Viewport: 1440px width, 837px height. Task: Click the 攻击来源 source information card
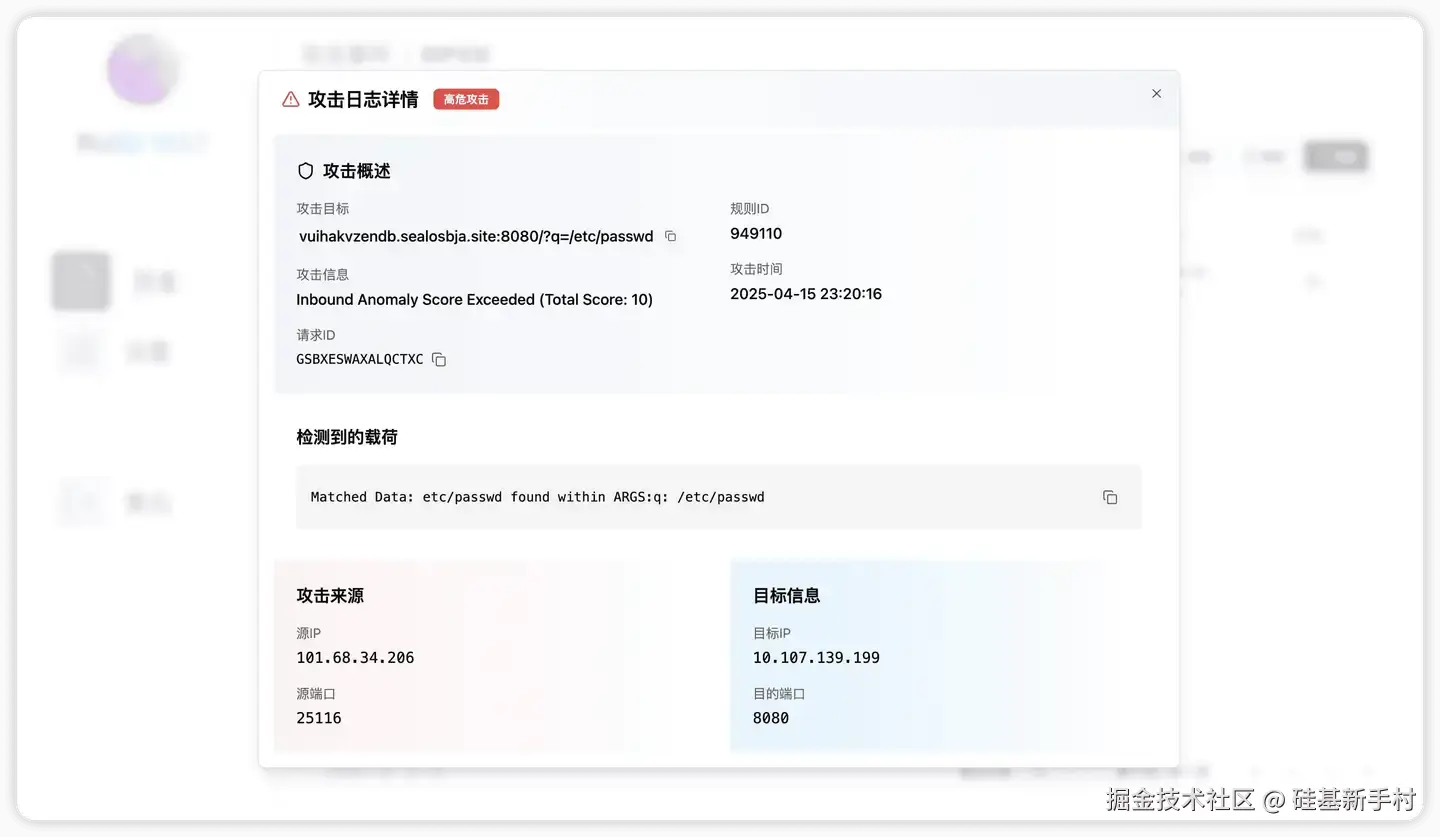[x=490, y=655]
